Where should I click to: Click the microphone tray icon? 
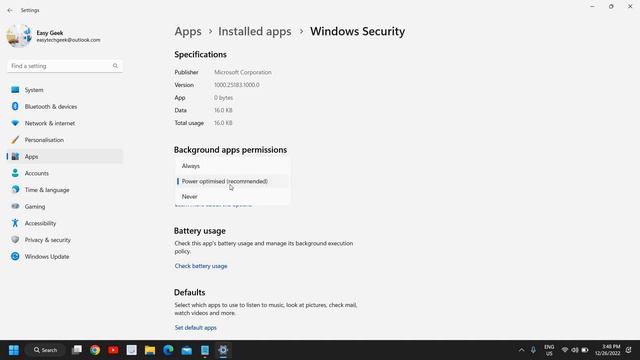click(x=533, y=350)
